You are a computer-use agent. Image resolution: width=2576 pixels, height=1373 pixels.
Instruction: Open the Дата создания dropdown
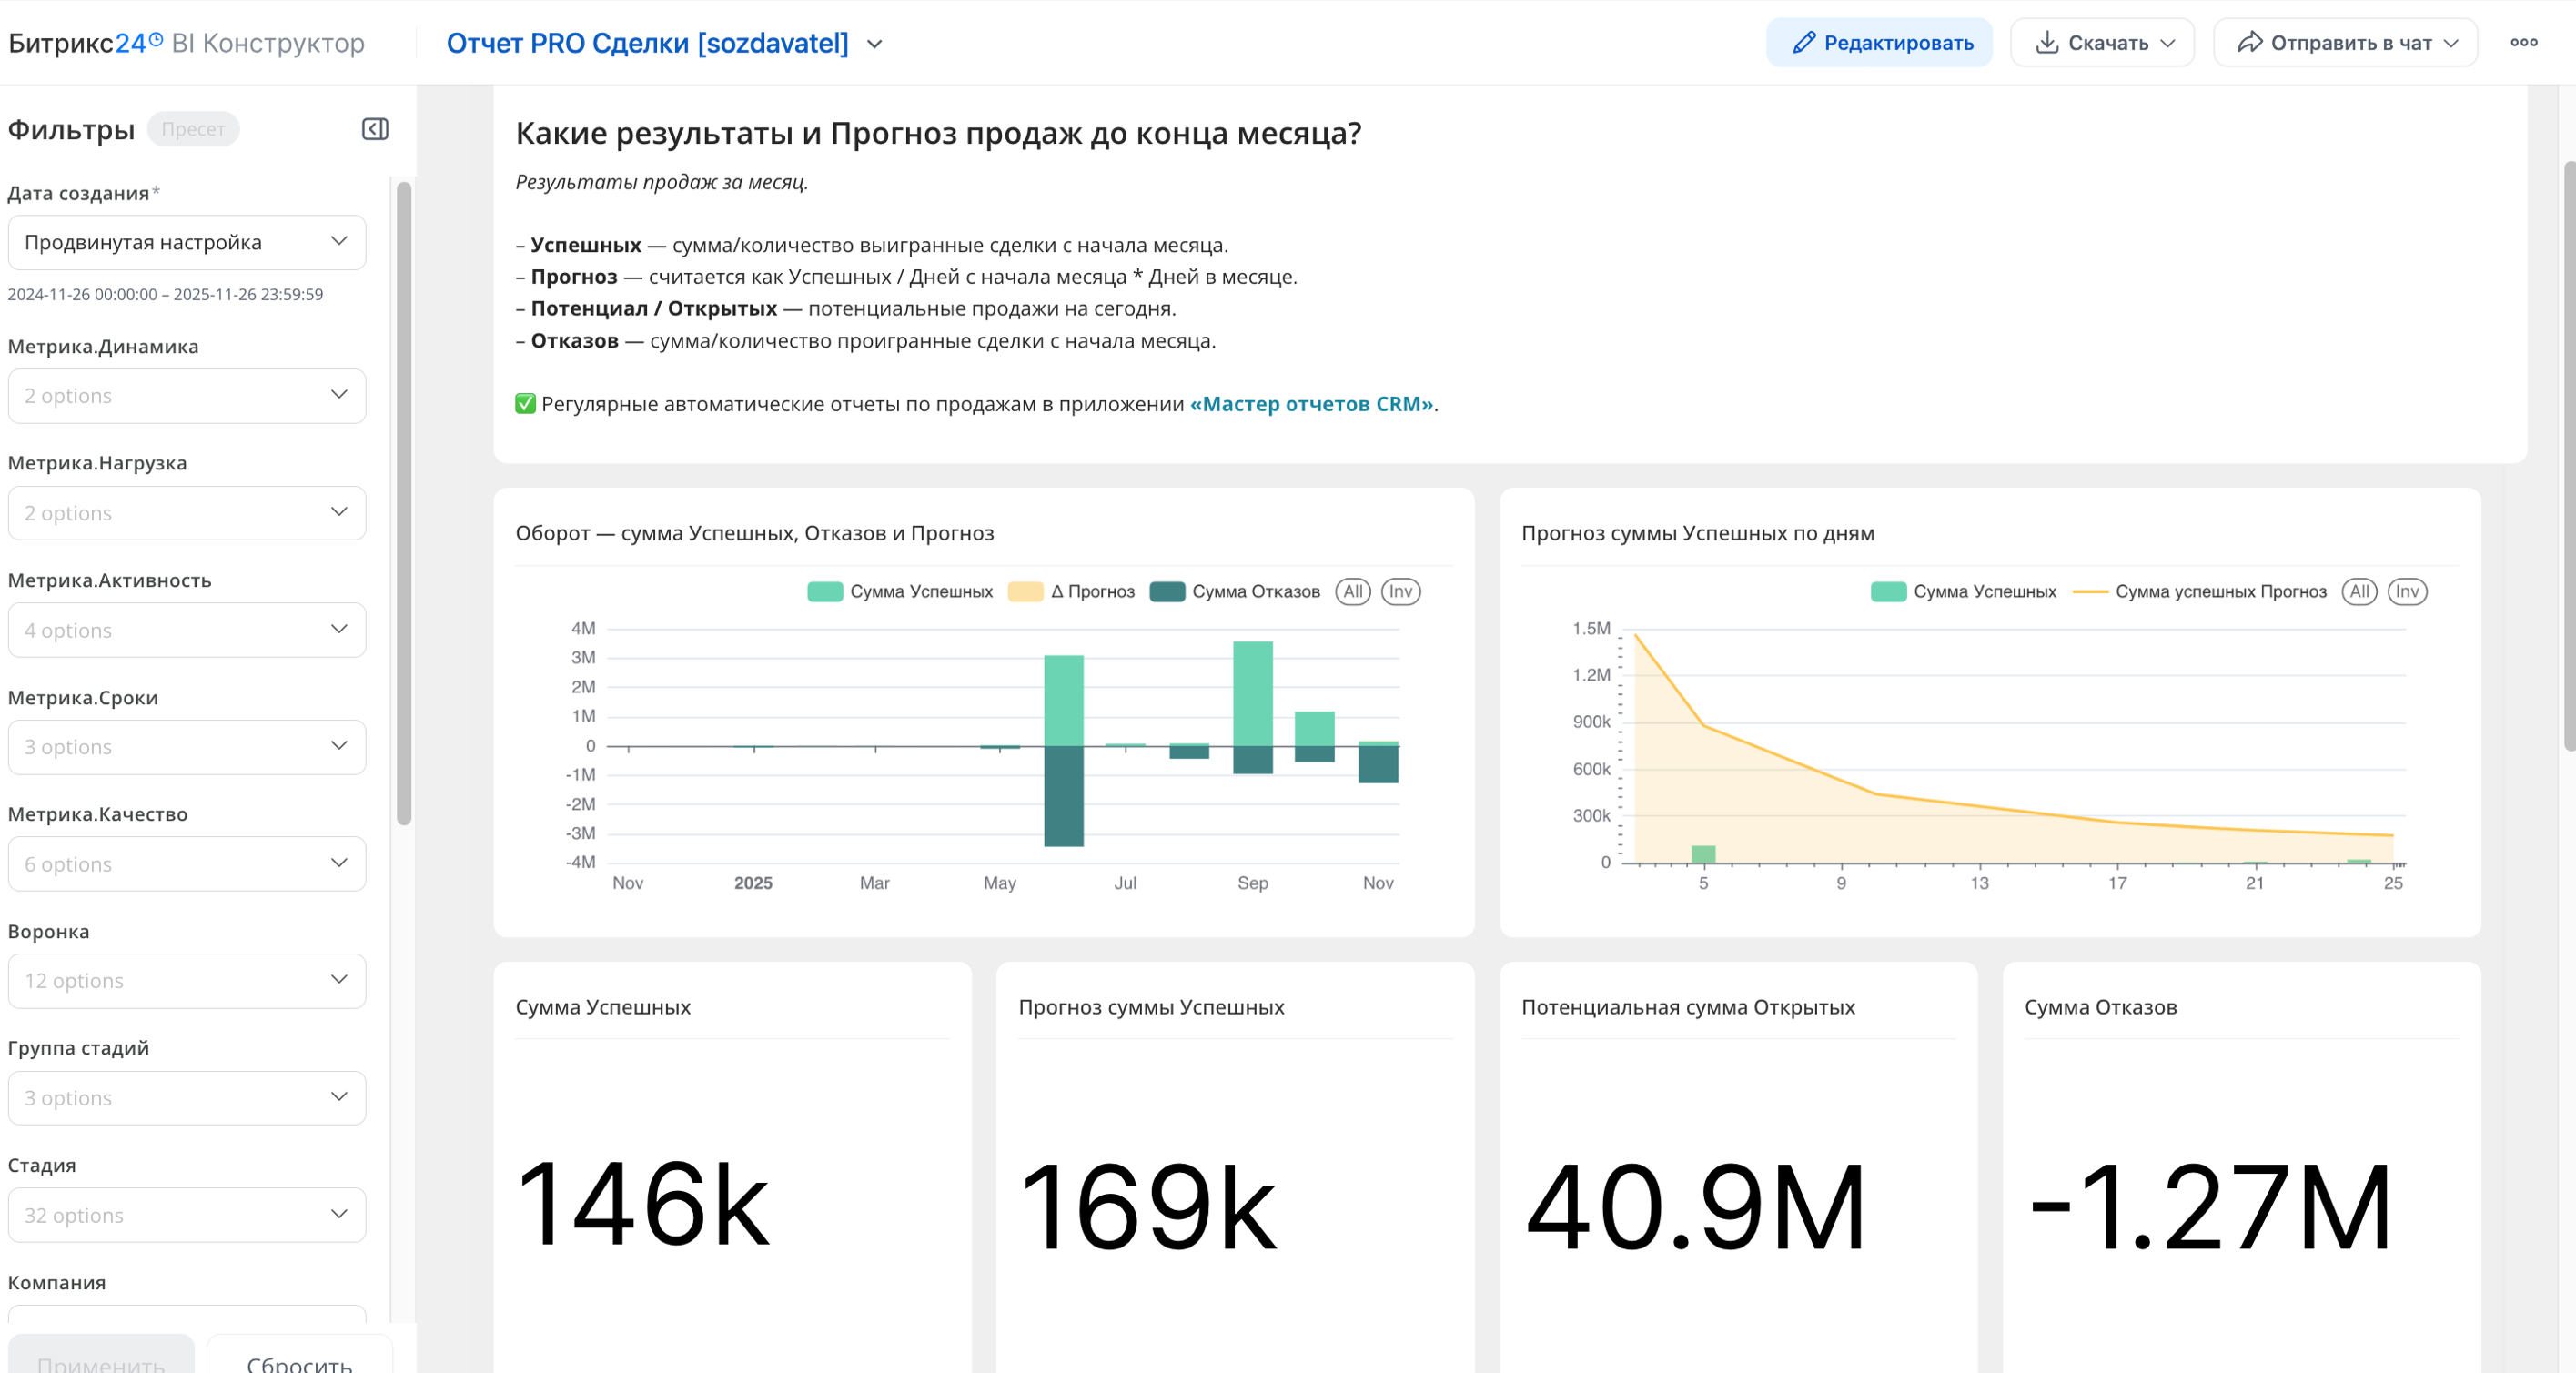point(187,242)
